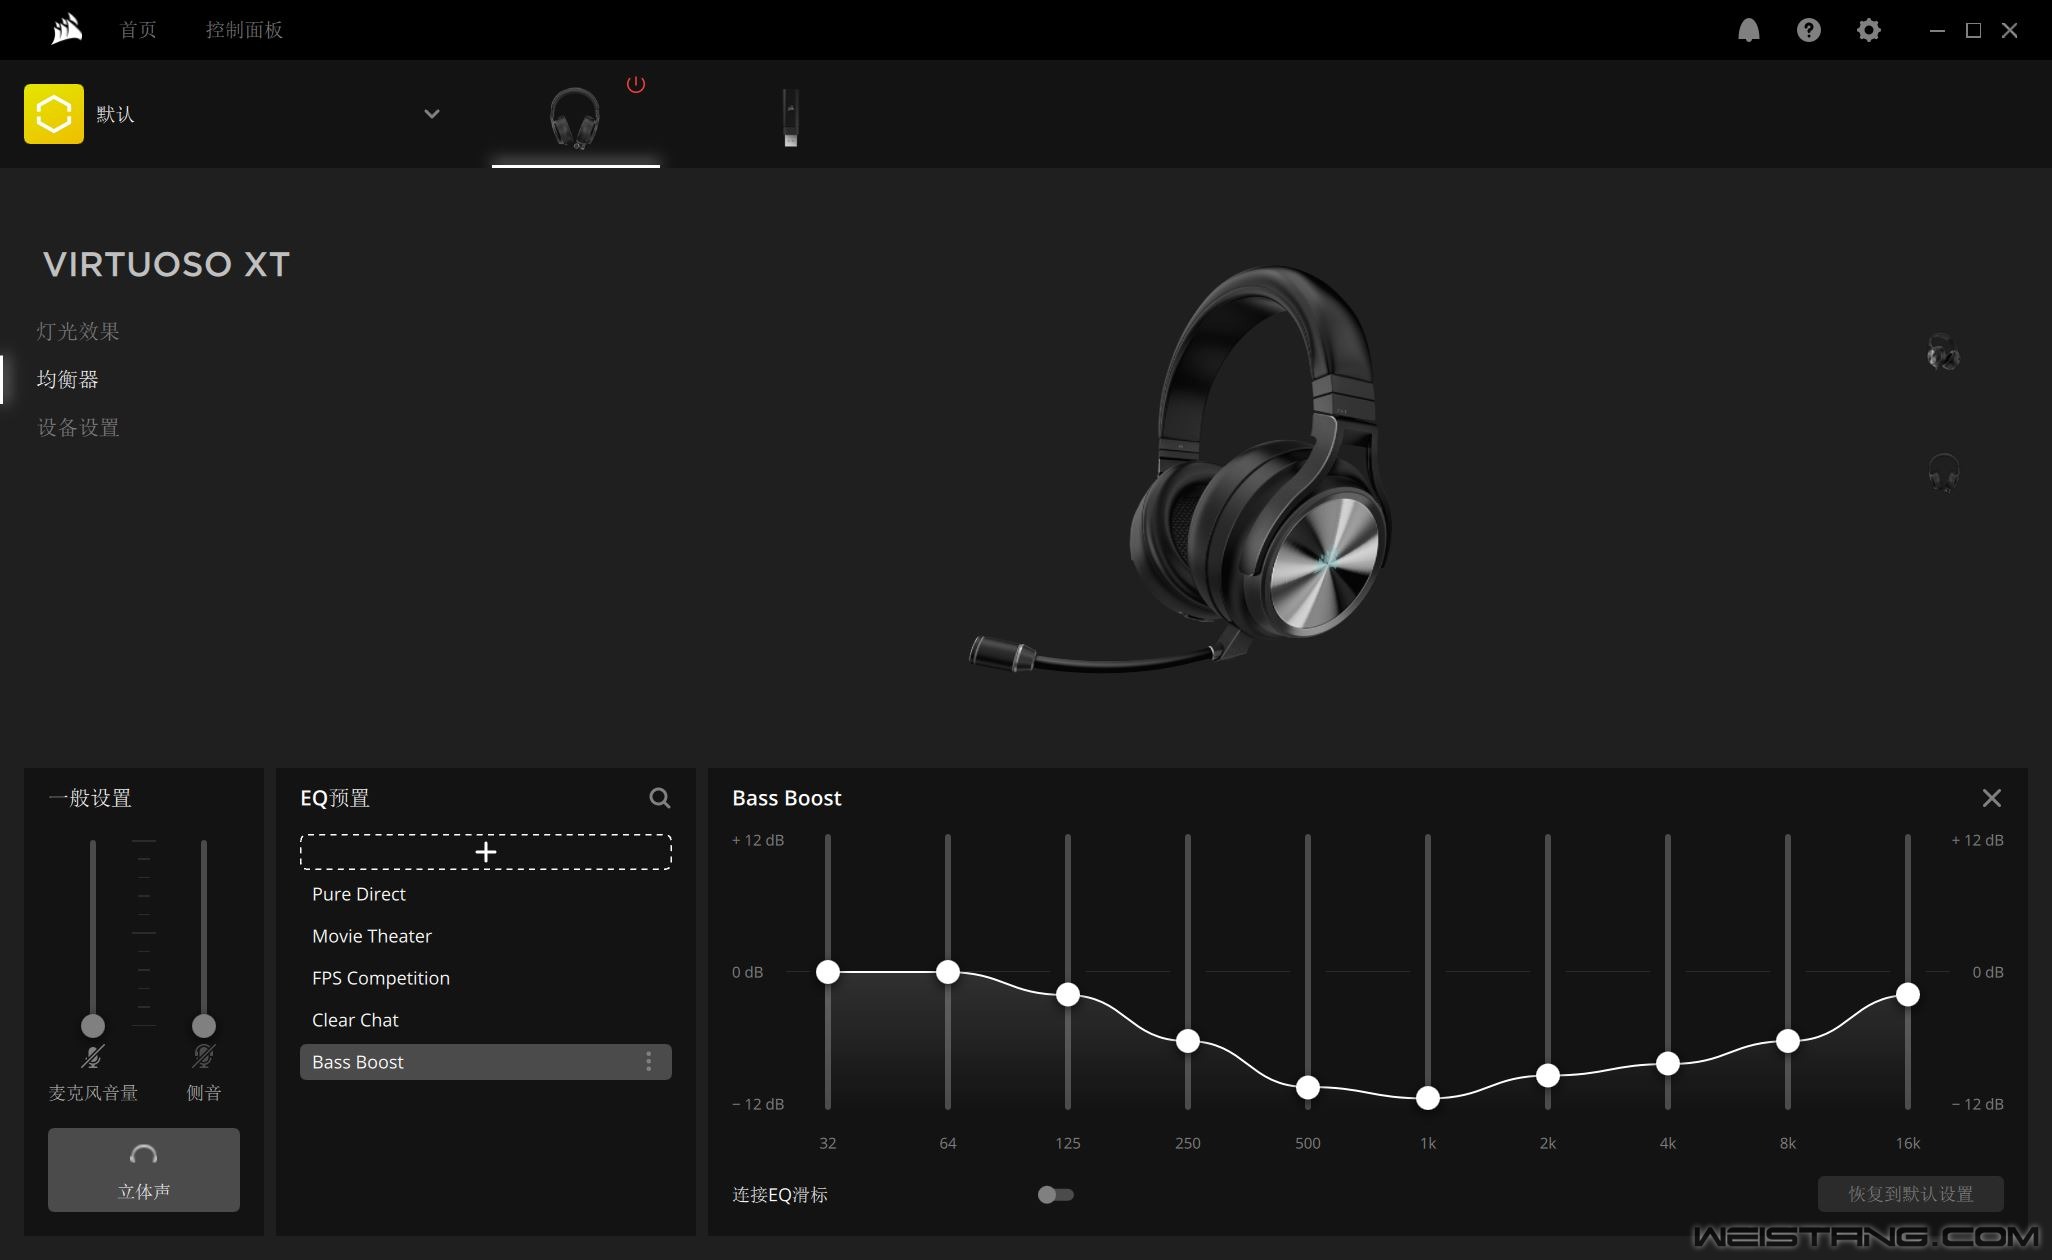Screen dimensions: 2052x1260
Task: Toggle the muted sidetone icon
Action: [204, 1056]
